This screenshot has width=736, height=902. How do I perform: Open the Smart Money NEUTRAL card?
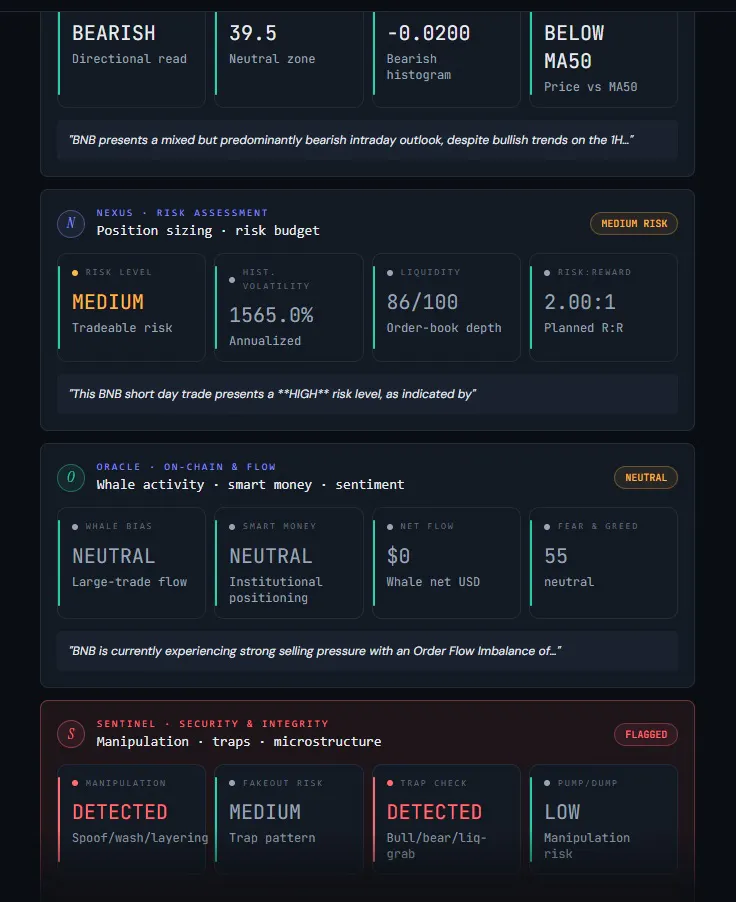(289, 563)
